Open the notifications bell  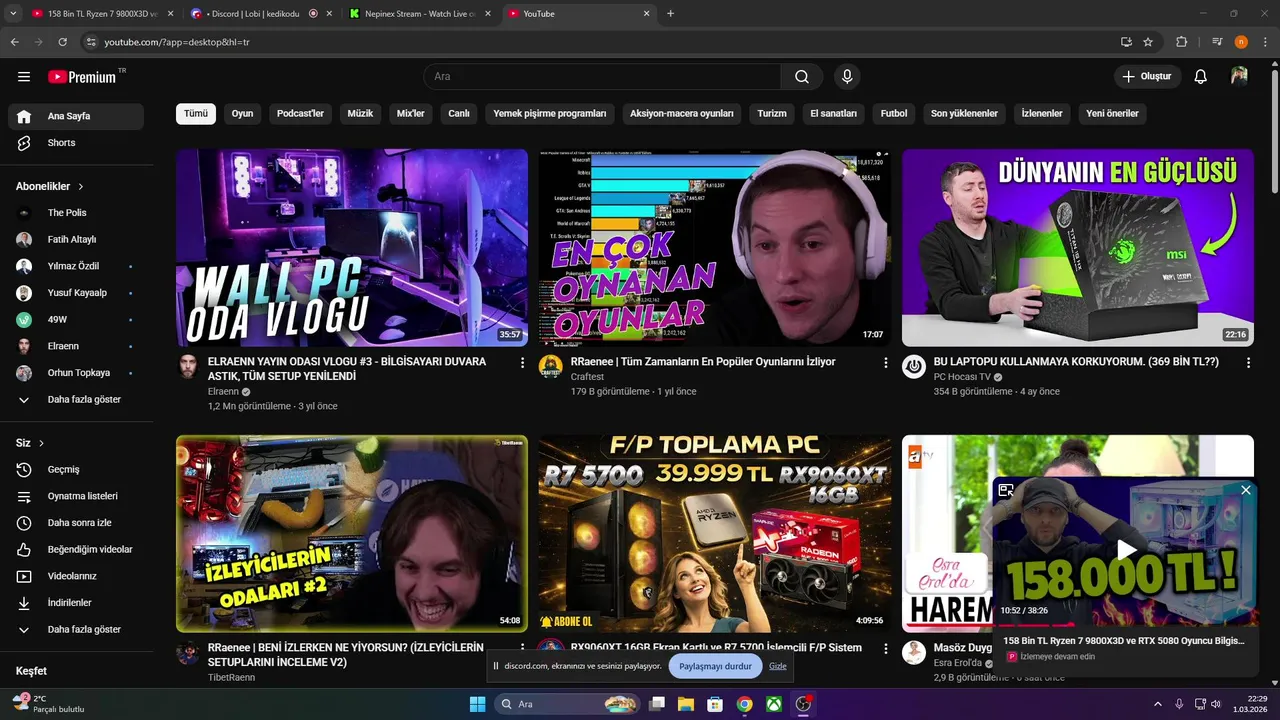tap(1201, 77)
